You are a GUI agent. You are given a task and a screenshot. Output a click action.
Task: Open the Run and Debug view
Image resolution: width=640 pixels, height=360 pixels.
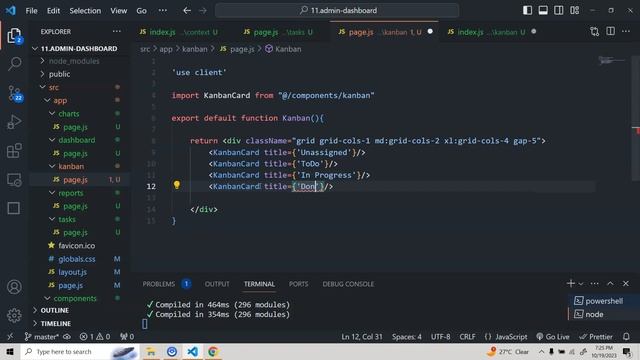pyautogui.click(x=14, y=122)
